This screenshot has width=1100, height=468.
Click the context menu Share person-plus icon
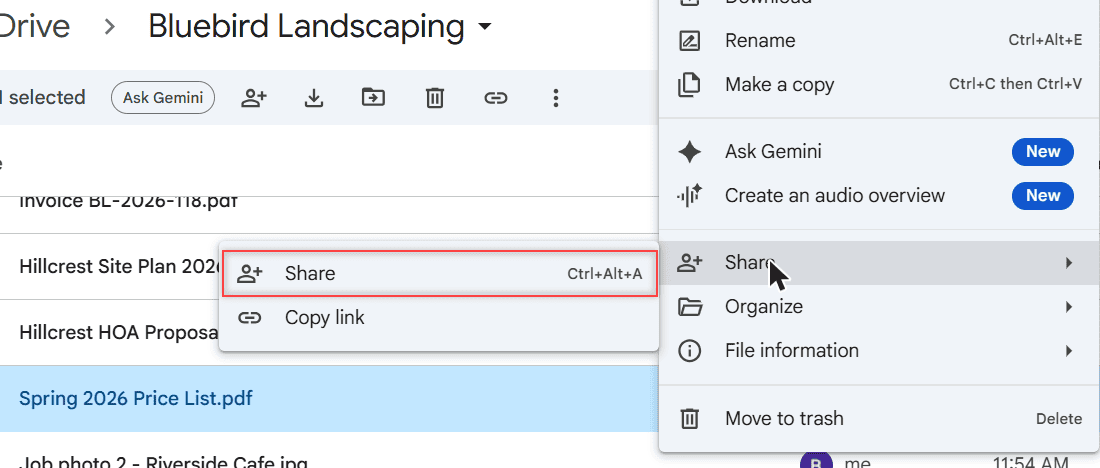tap(690, 263)
